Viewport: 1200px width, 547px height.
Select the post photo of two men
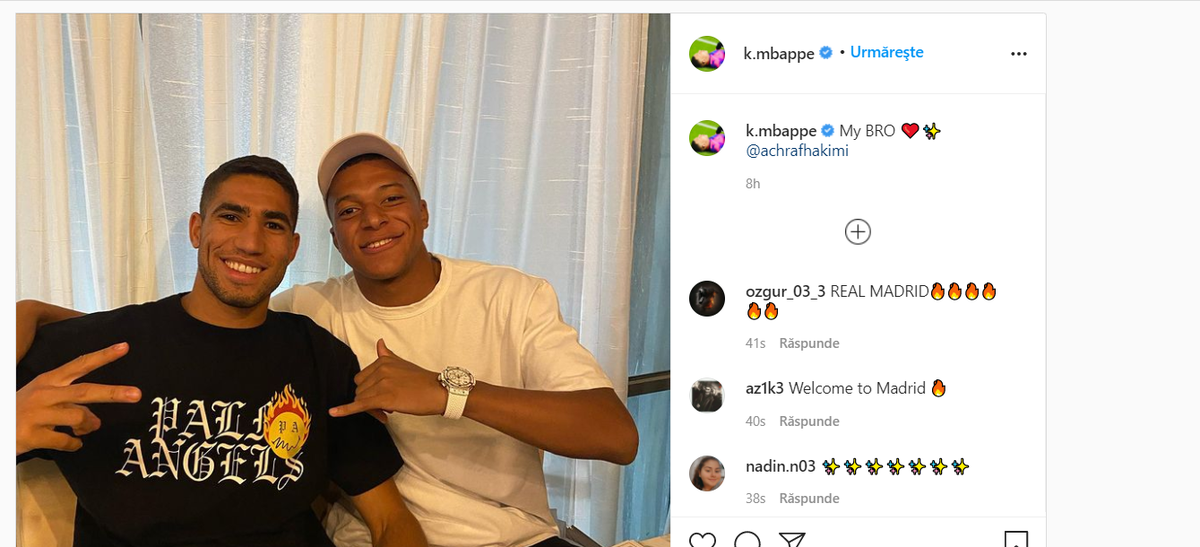point(343,280)
